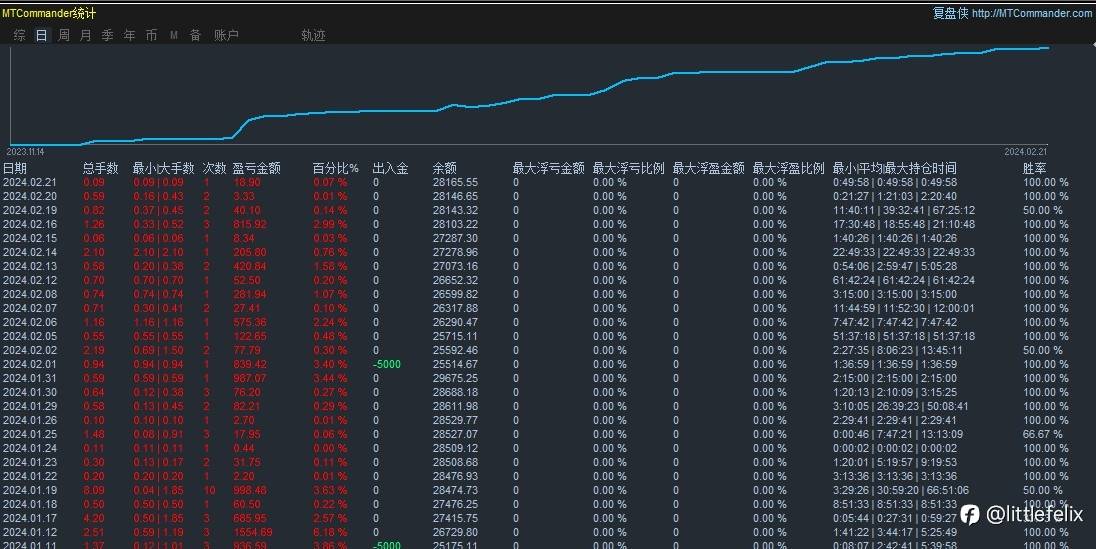Click the 50.00 % win rate on 2024.02.19
This screenshot has width=1096, height=549.
coord(1043,211)
